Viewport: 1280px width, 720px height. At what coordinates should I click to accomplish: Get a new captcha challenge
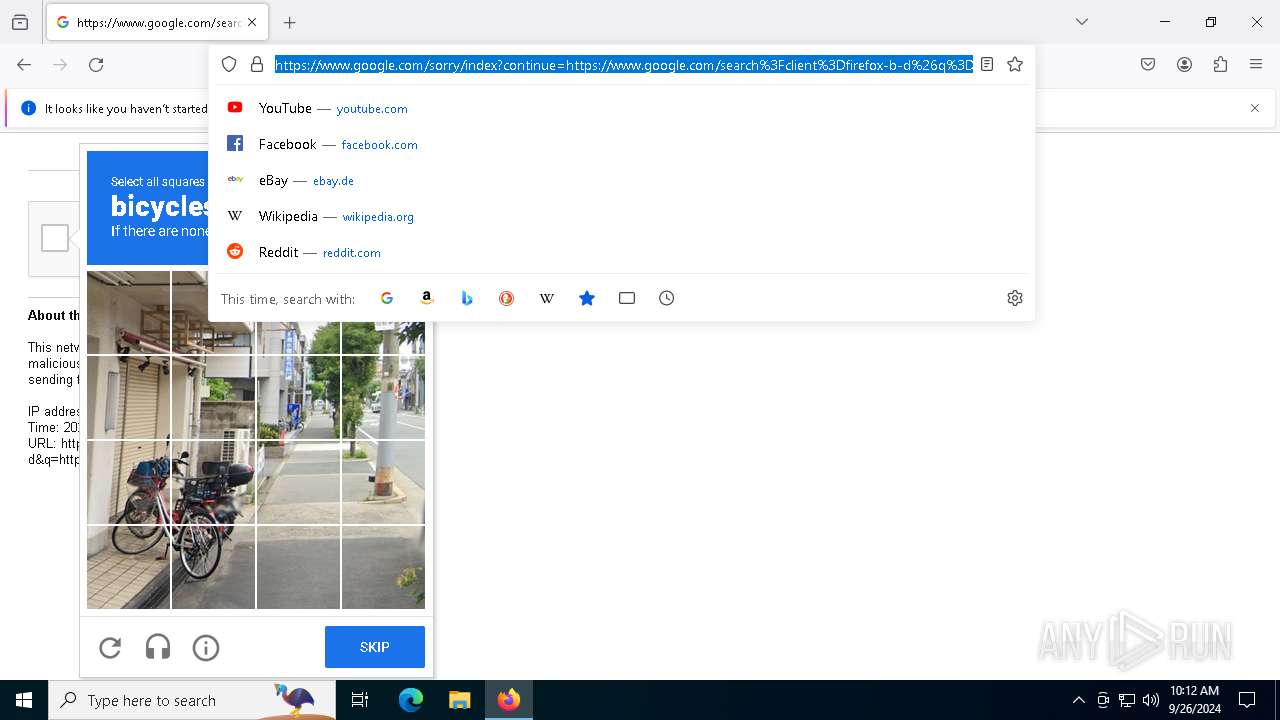[x=110, y=648]
